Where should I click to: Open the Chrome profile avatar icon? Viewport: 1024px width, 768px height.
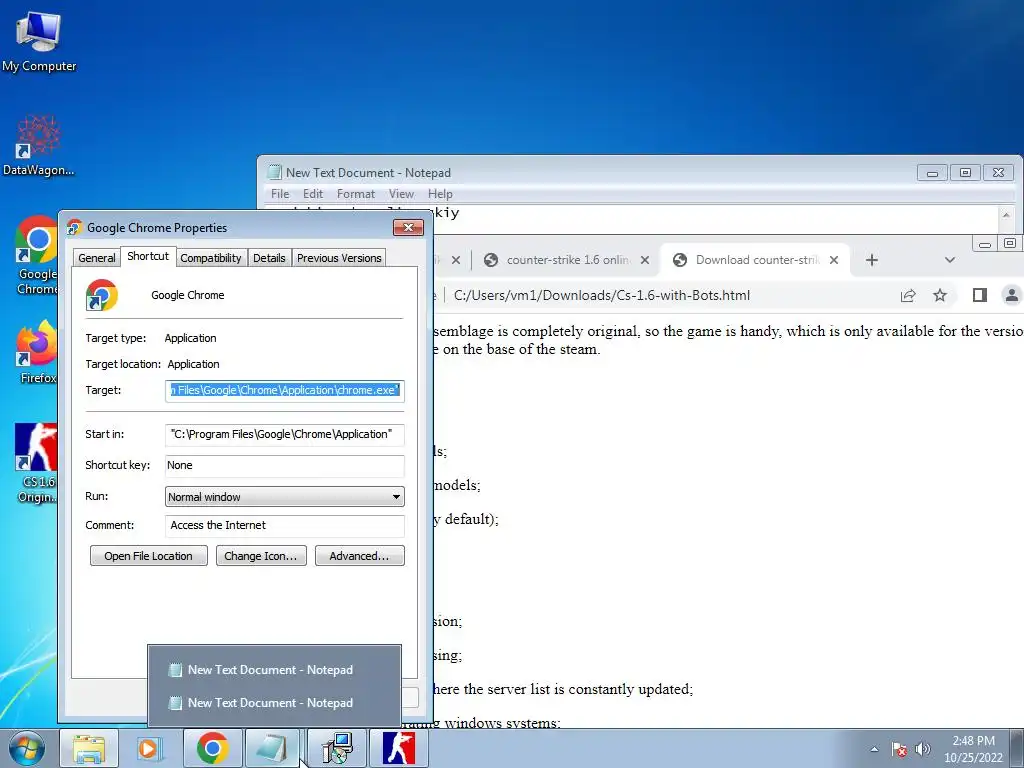(1012, 295)
